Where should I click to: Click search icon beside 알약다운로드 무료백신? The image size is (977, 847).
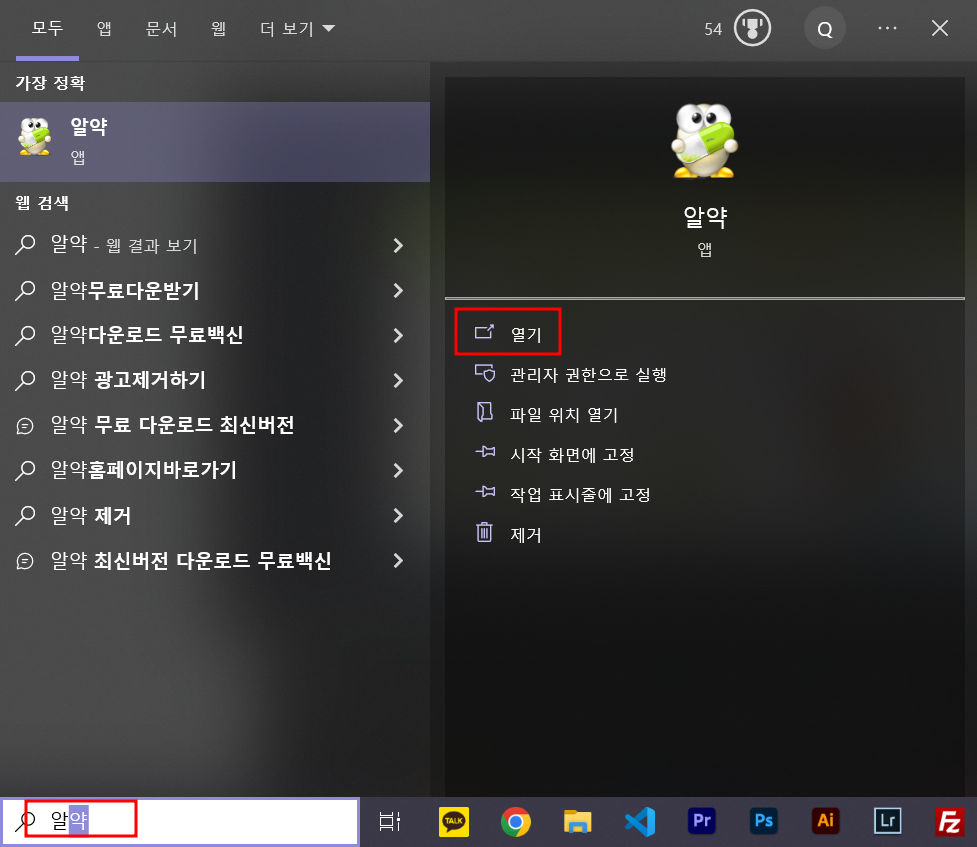(25, 335)
